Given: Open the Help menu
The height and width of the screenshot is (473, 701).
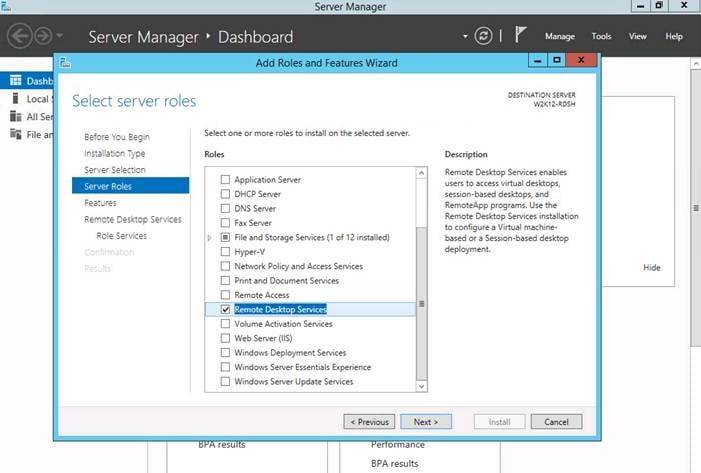Looking at the screenshot, I should pyautogui.click(x=674, y=36).
